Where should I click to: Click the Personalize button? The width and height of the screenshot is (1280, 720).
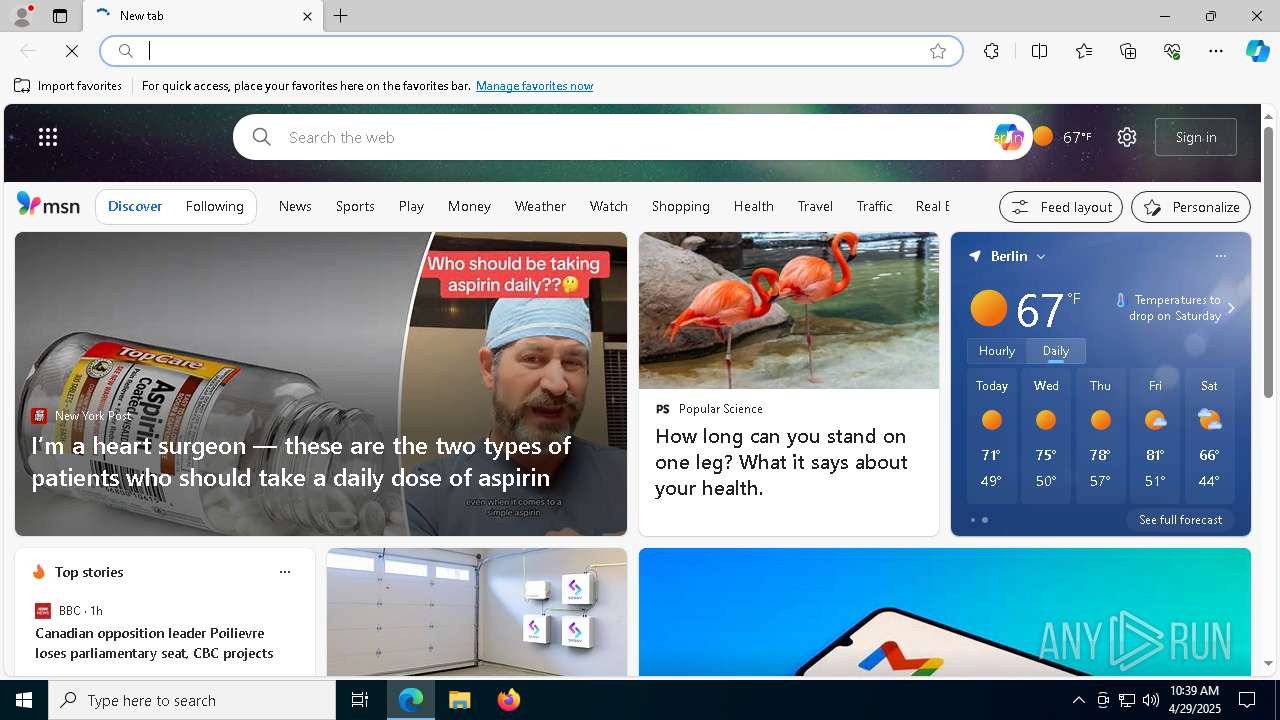1191,207
